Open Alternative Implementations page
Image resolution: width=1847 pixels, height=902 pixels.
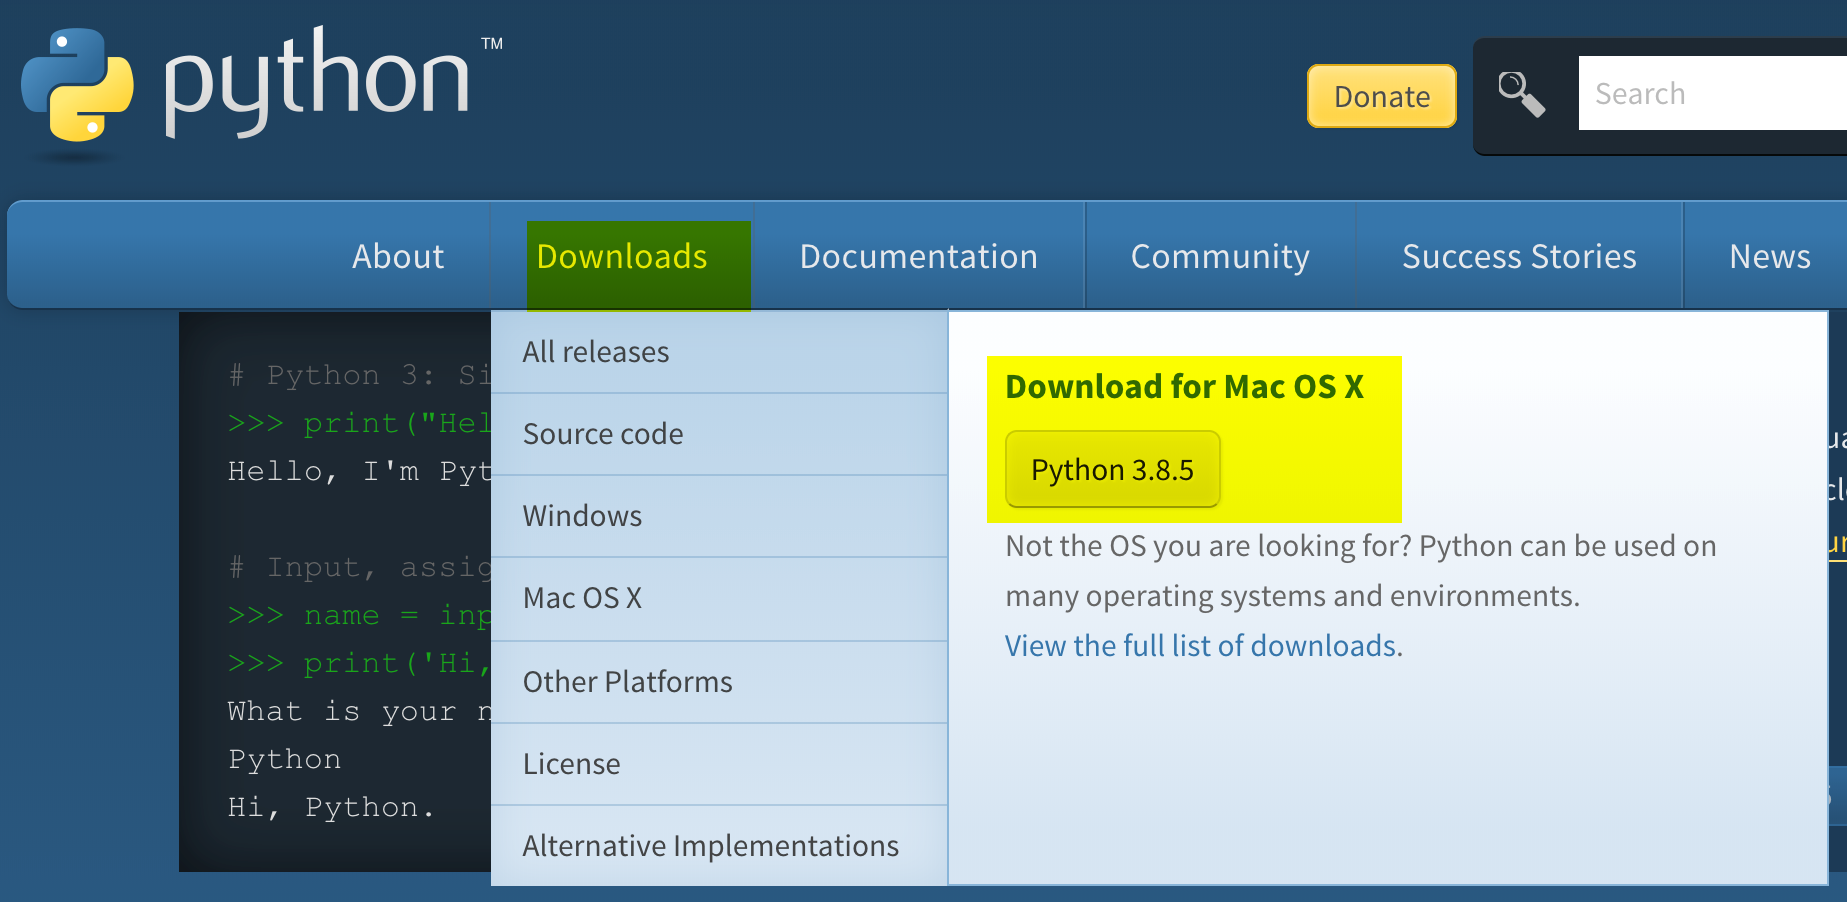click(710, 845)
